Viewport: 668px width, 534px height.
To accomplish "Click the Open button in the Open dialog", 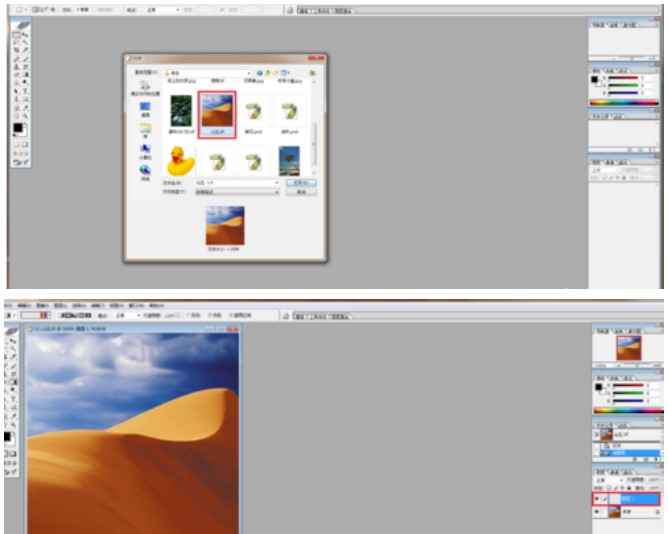I will click(301, 182).
